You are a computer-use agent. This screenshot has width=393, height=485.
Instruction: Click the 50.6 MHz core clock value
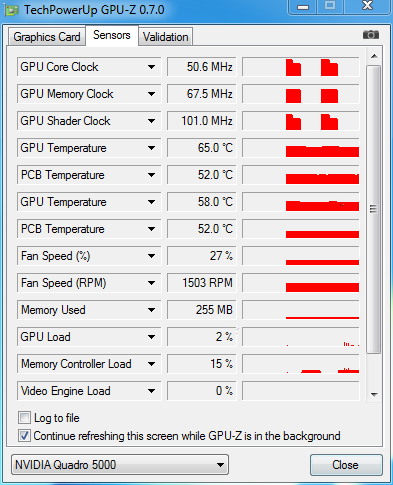point(202,67)
